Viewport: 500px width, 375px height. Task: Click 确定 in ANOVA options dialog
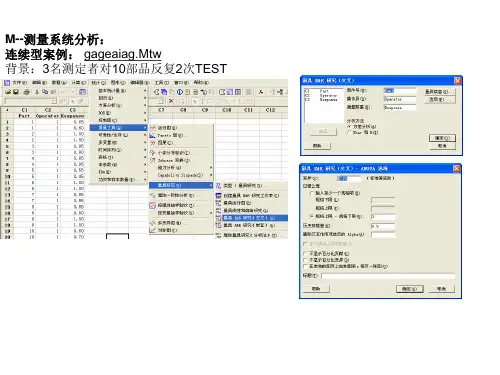(409, 289)
